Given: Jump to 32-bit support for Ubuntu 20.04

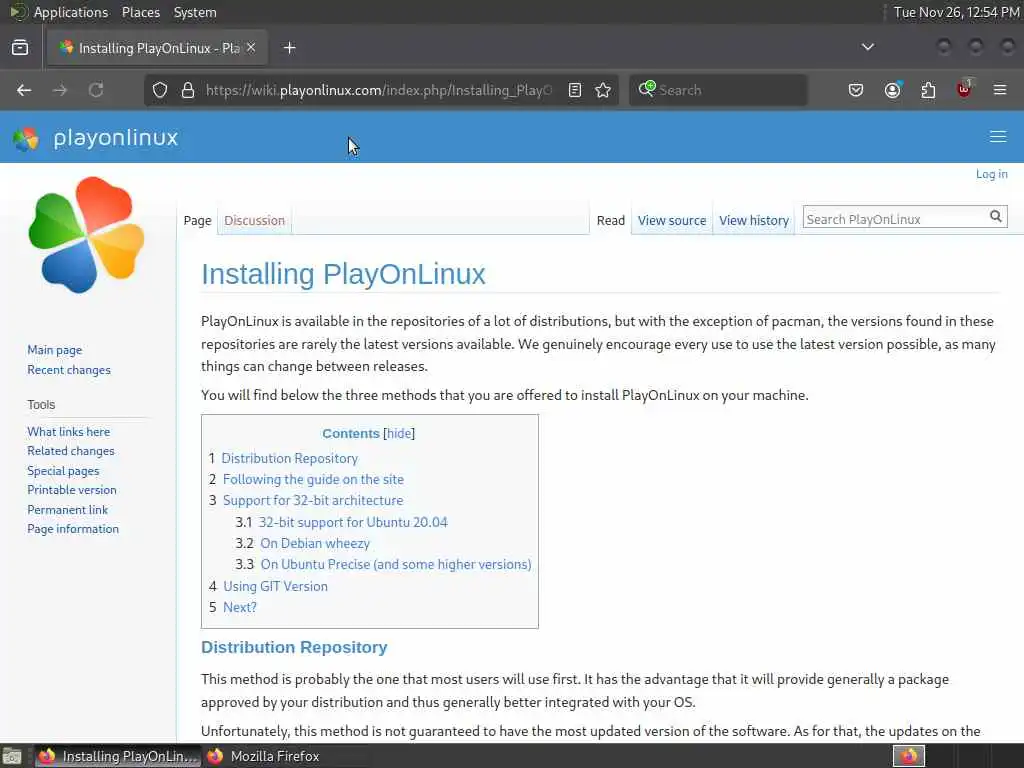Looking at the screenshot, I should [x=353, y=522].
